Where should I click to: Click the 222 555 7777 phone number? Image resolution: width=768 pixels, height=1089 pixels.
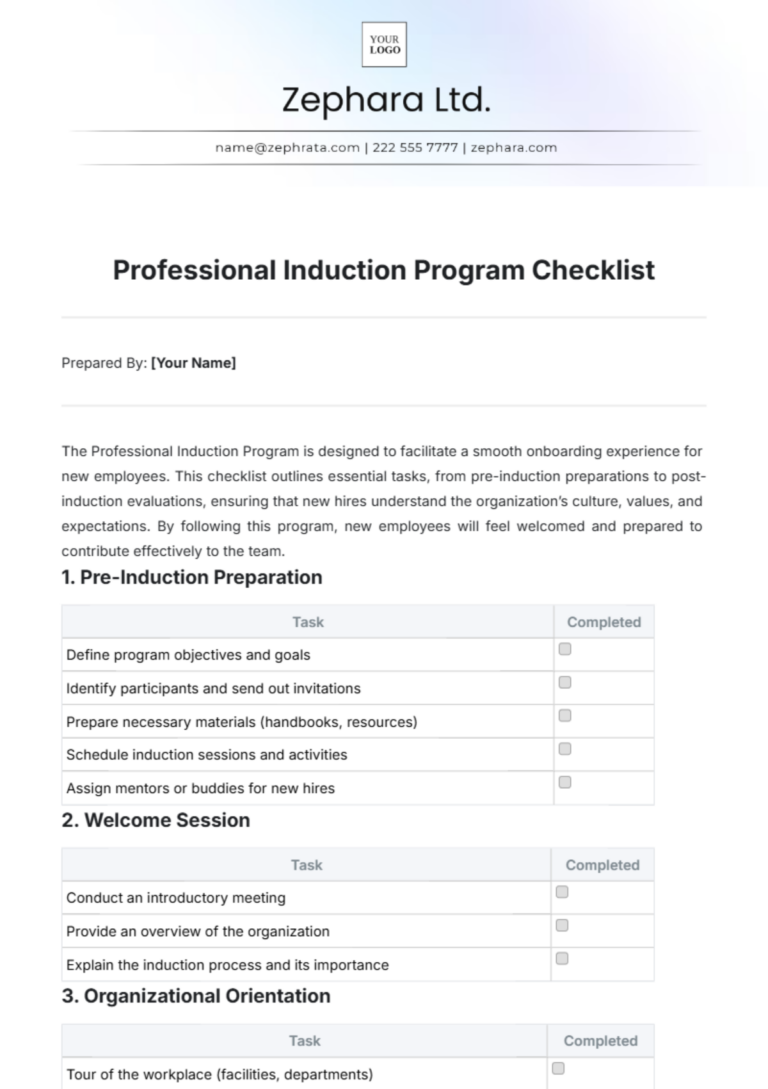point(415,147)
